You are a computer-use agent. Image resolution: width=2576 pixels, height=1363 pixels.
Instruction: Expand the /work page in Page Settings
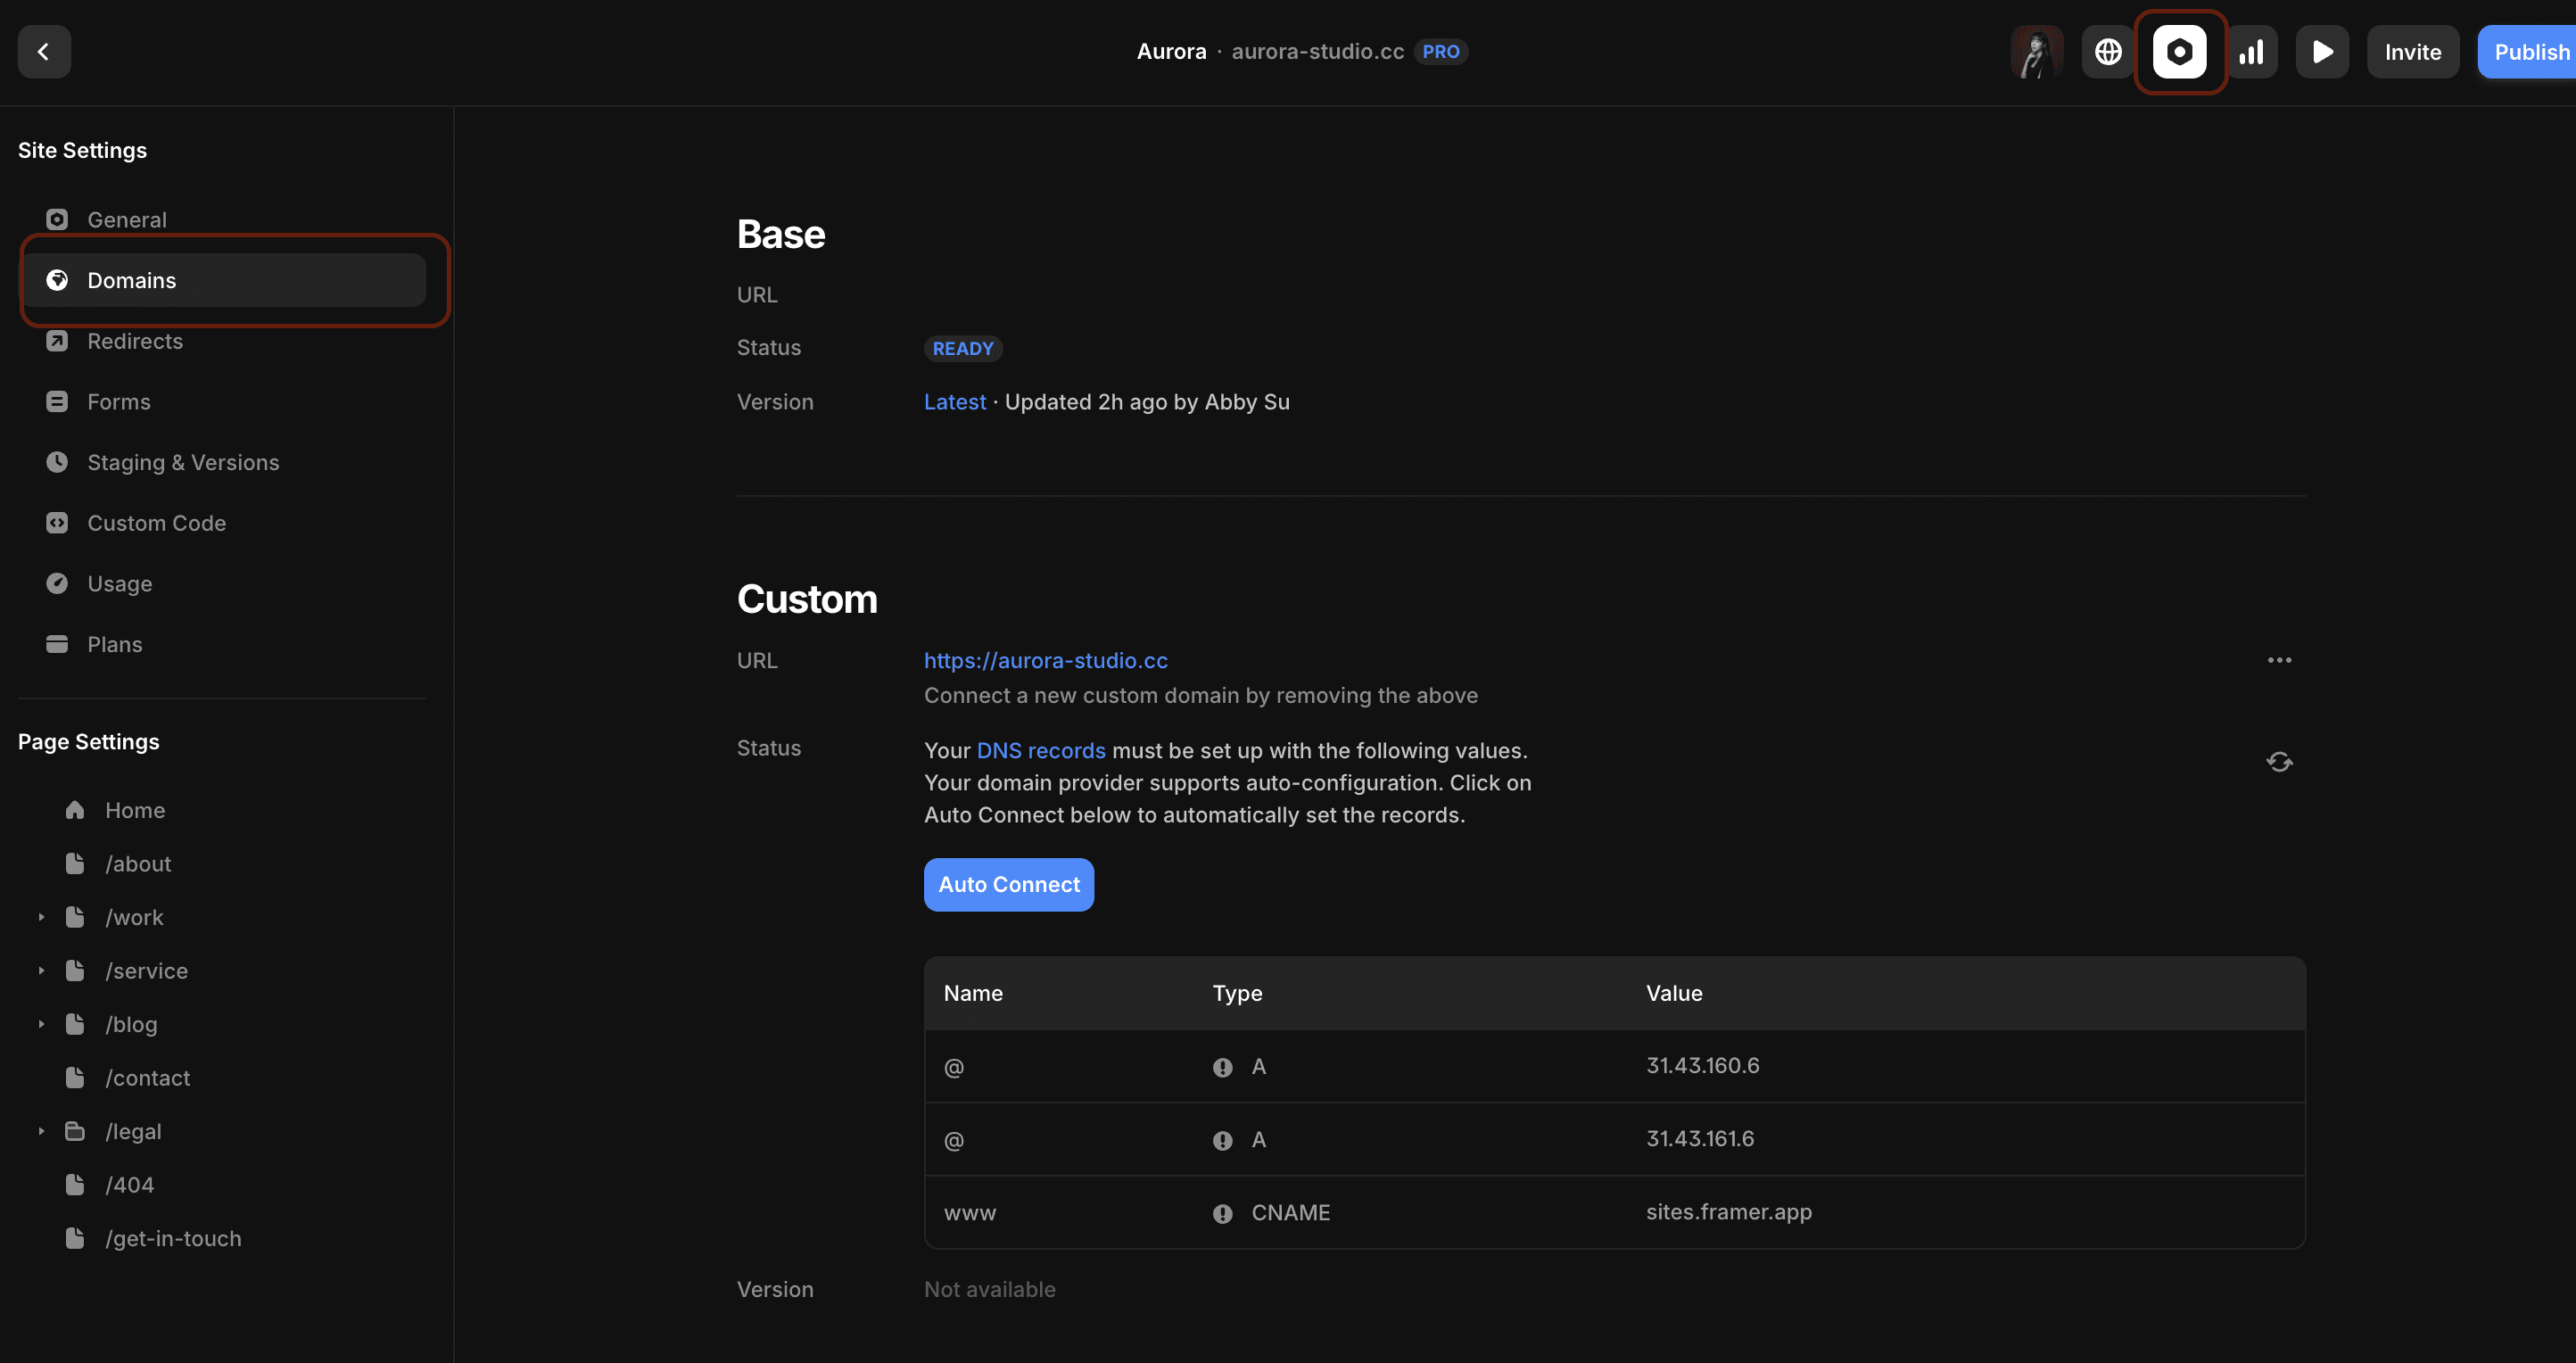[41, 916]
